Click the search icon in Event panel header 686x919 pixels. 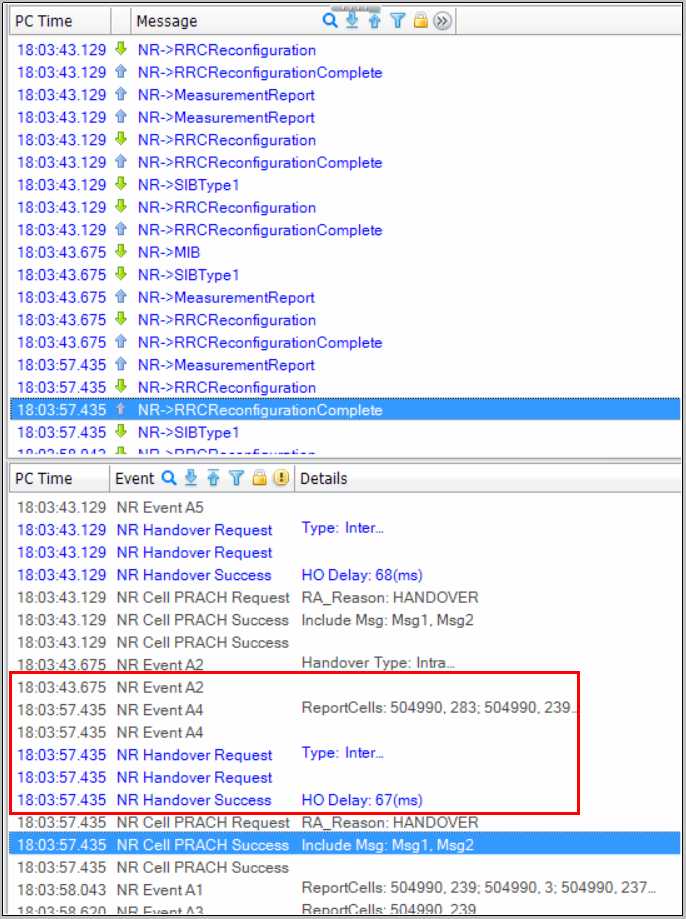pyautogui.click(x=168, y=478)
